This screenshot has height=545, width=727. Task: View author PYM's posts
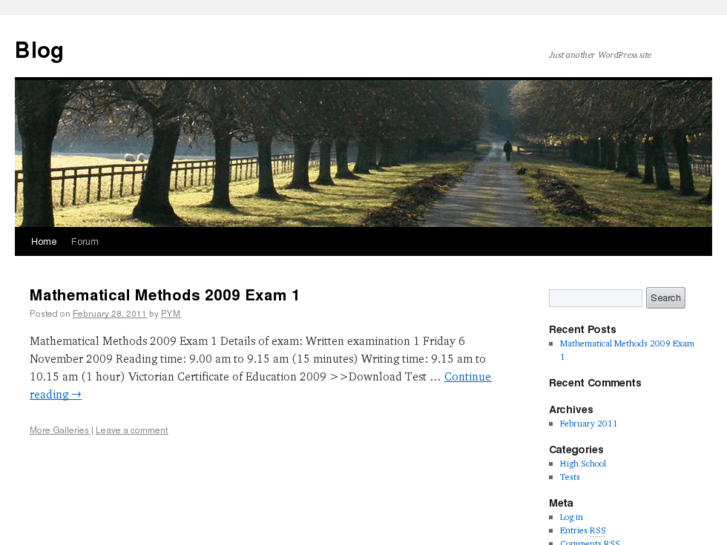click(171, 314)
